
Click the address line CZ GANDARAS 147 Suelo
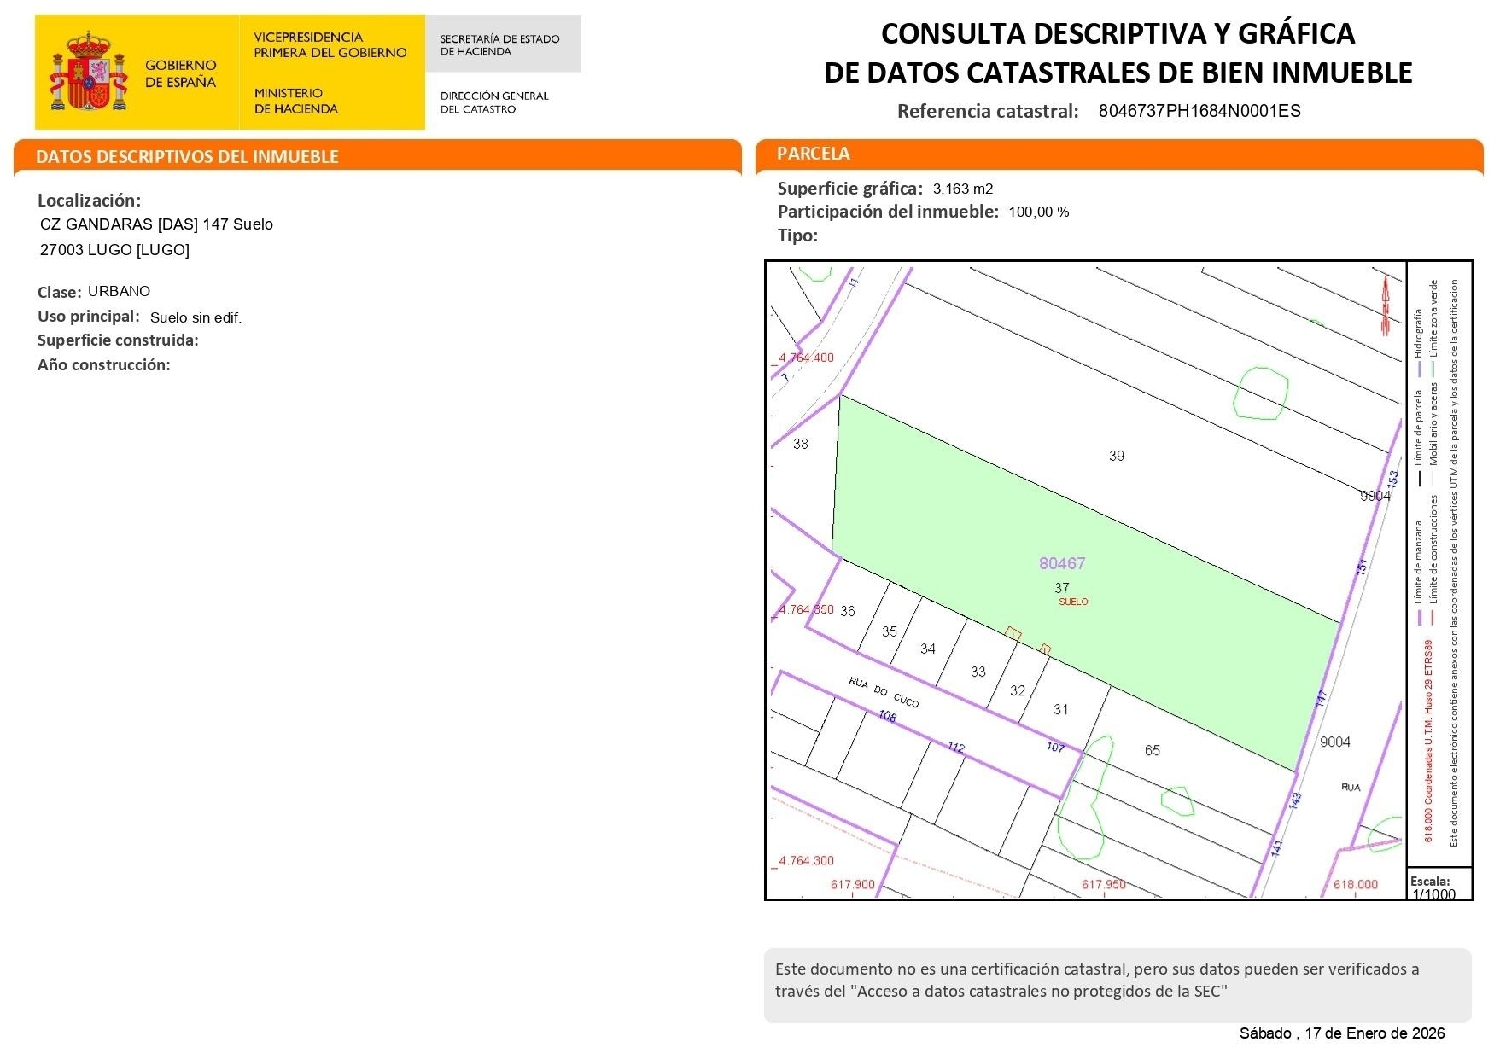coord(156,225)
